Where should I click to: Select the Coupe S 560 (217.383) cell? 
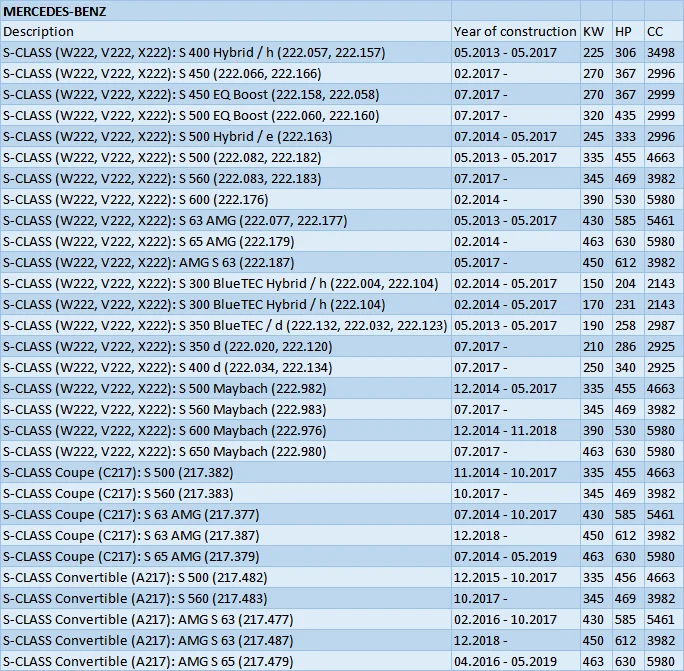click(x=226, y=493)
